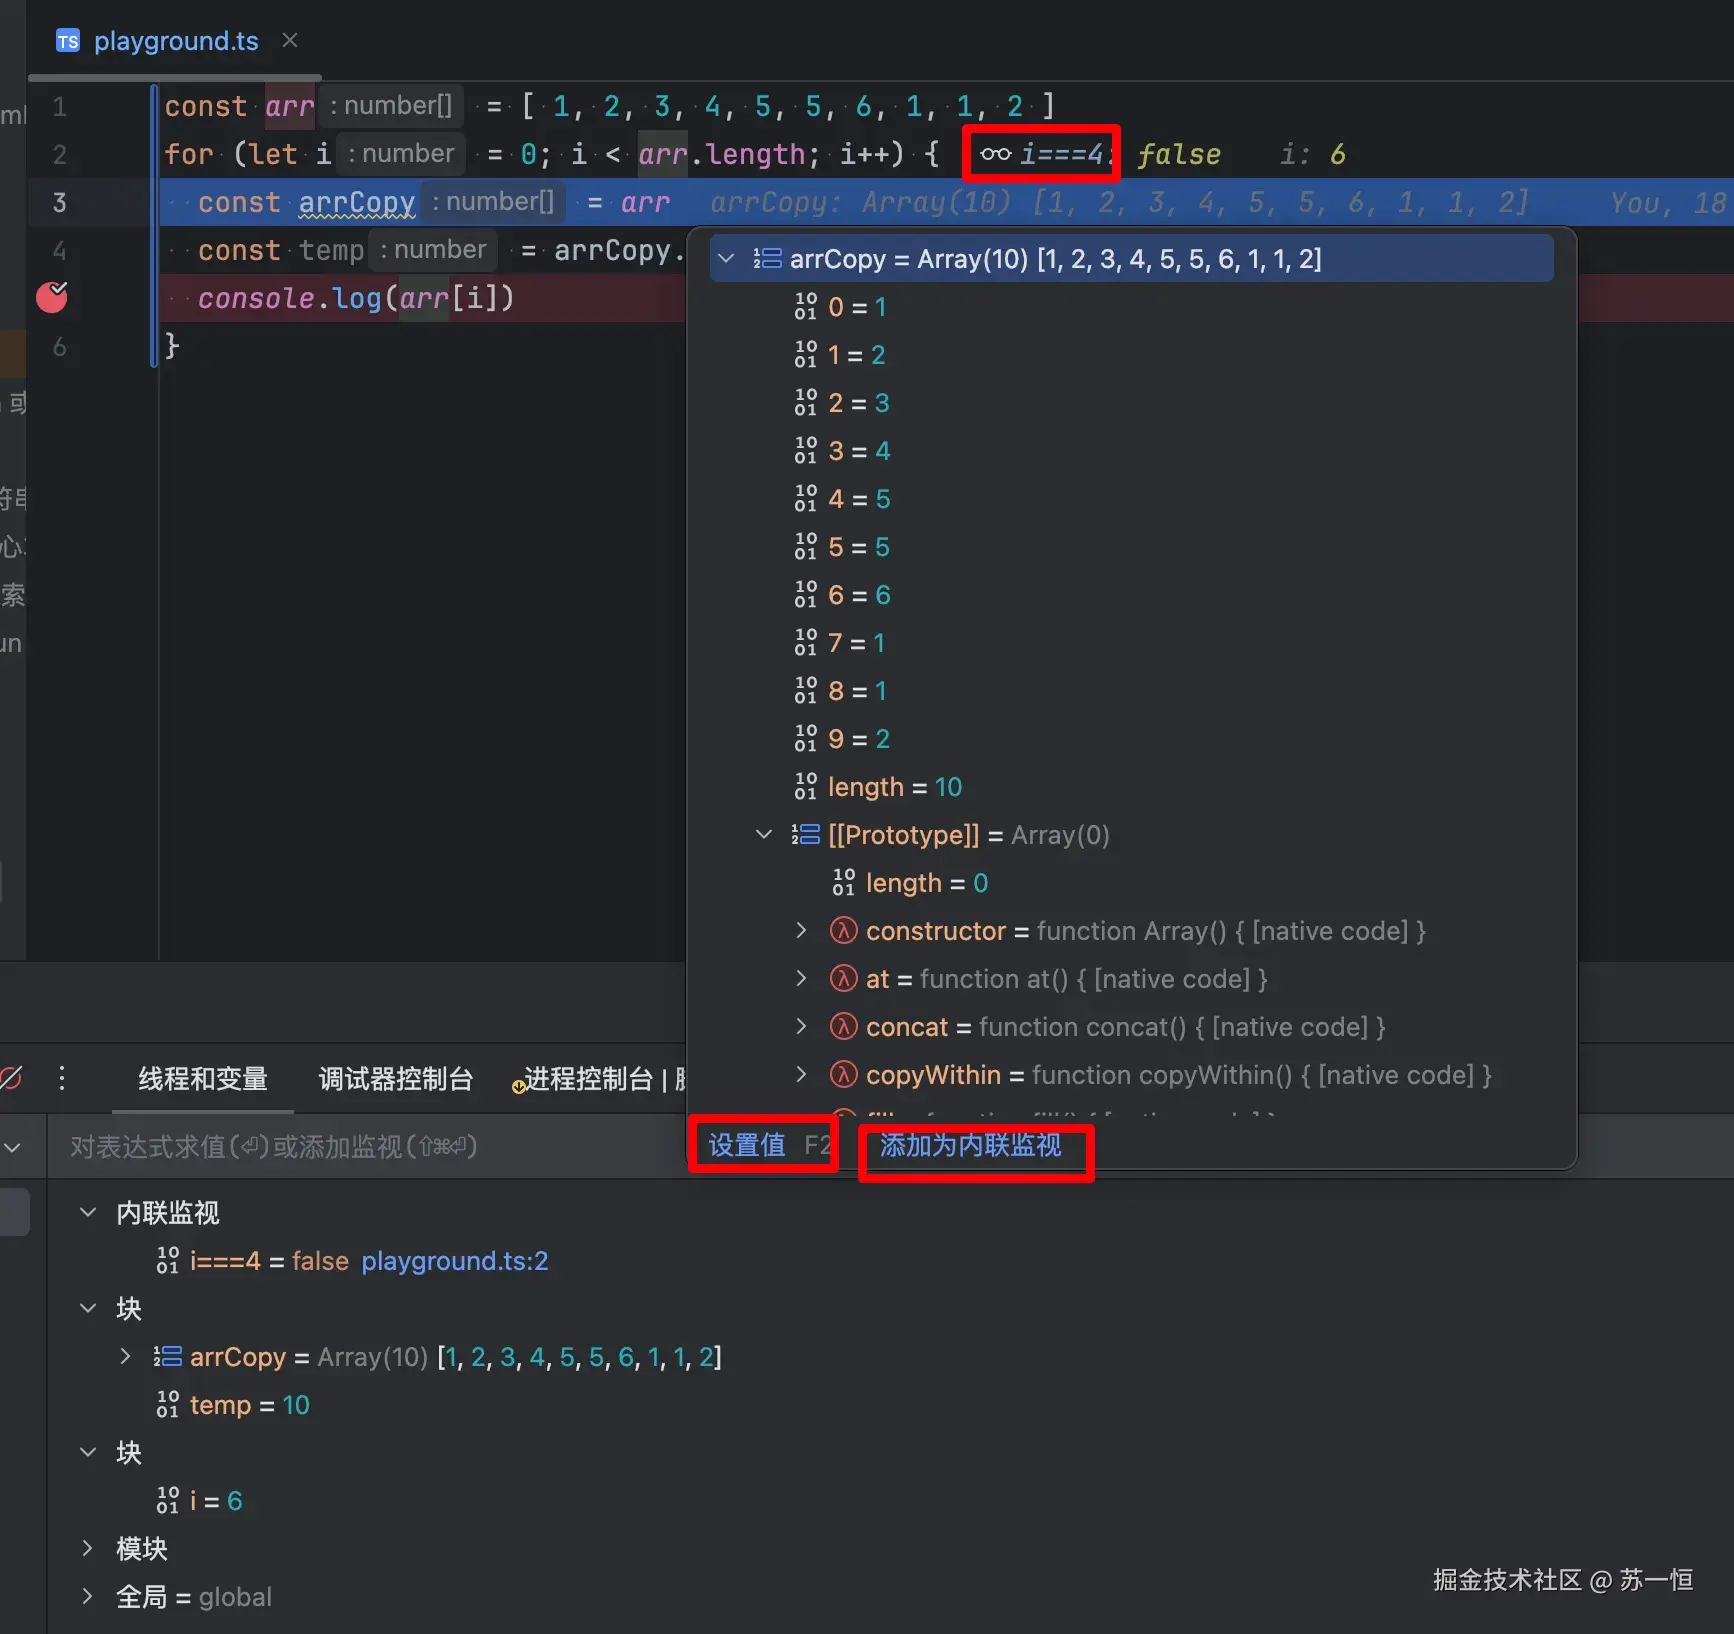Open the dropdown arrow left of the evaluate field
1734x1634 pixels.
point(13,1147)
